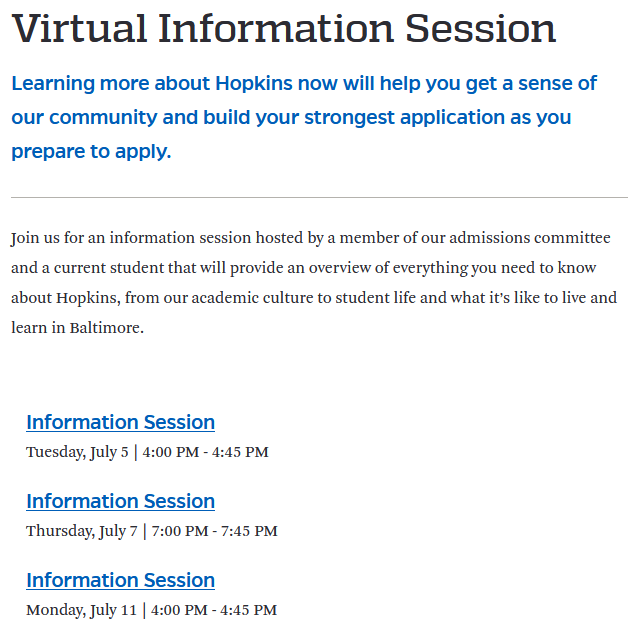
Task: Open the Information Session link for Thursday, July 7
Action: [120, 501]
